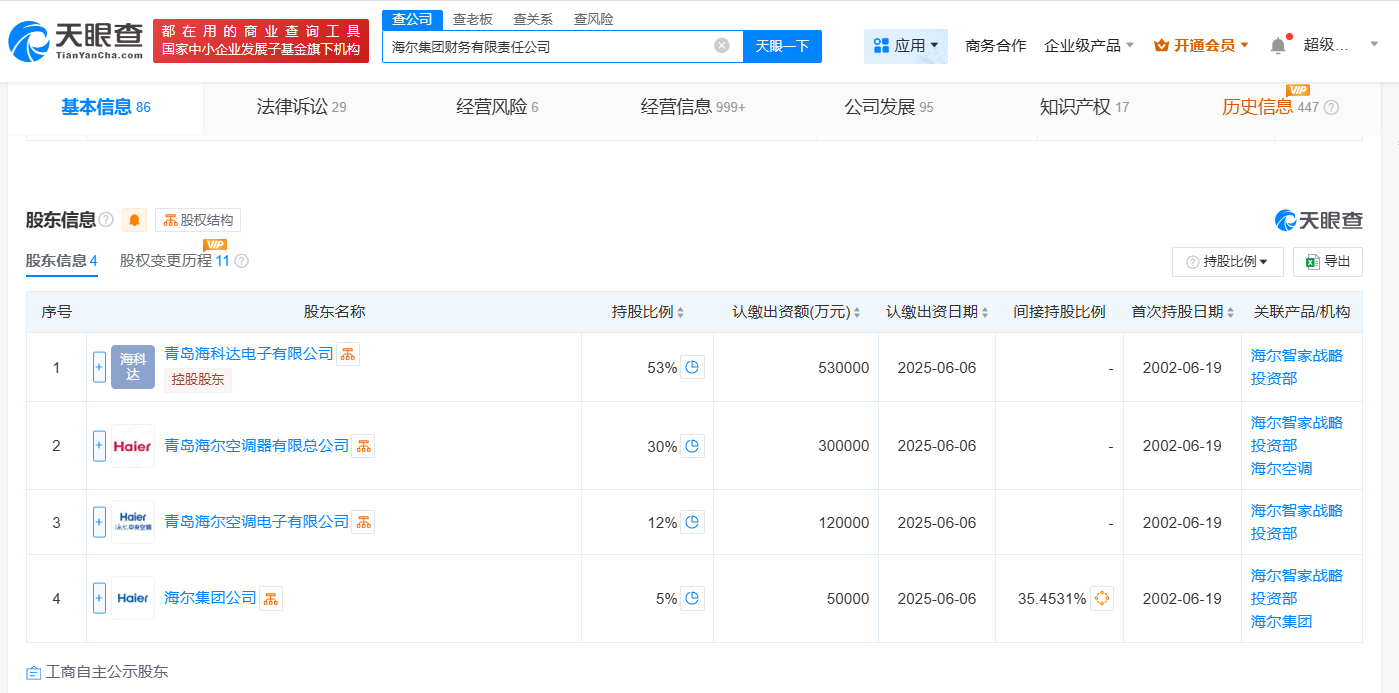
Task: Export shareholder list with 导出 button
Action: click(x=1328, y=261)
